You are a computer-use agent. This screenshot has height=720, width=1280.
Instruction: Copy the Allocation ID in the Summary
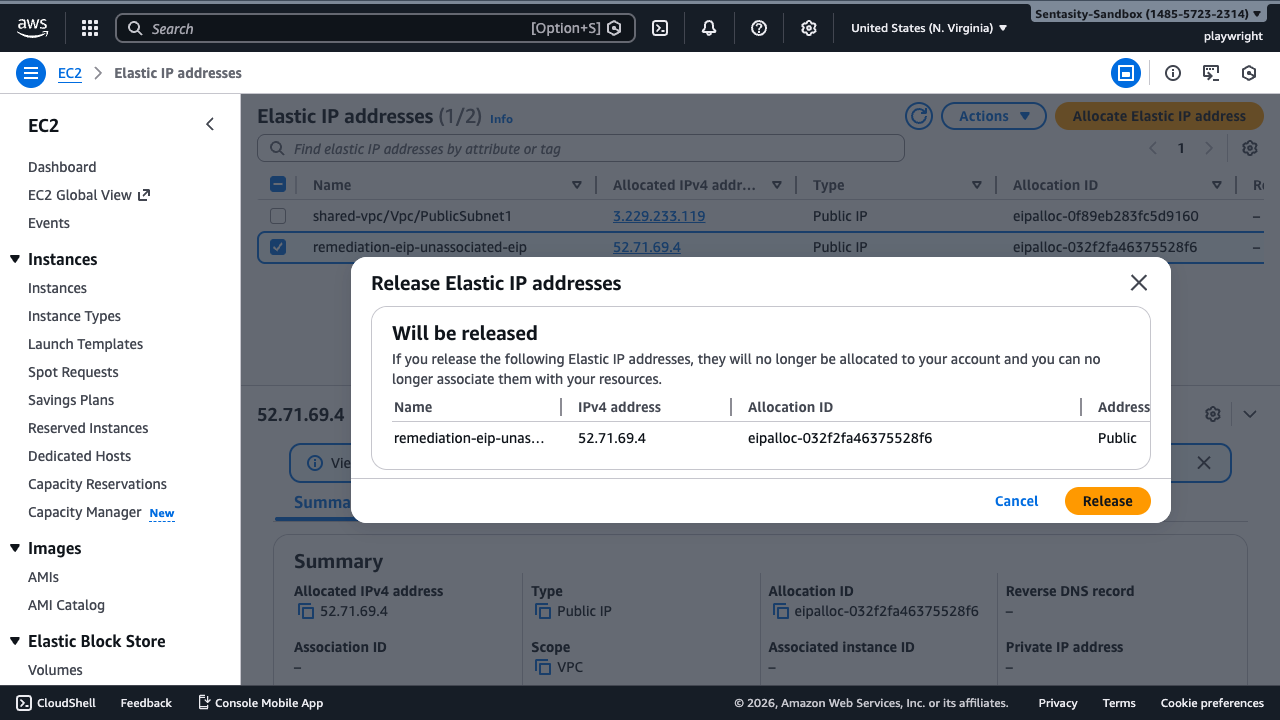(779, 610)
